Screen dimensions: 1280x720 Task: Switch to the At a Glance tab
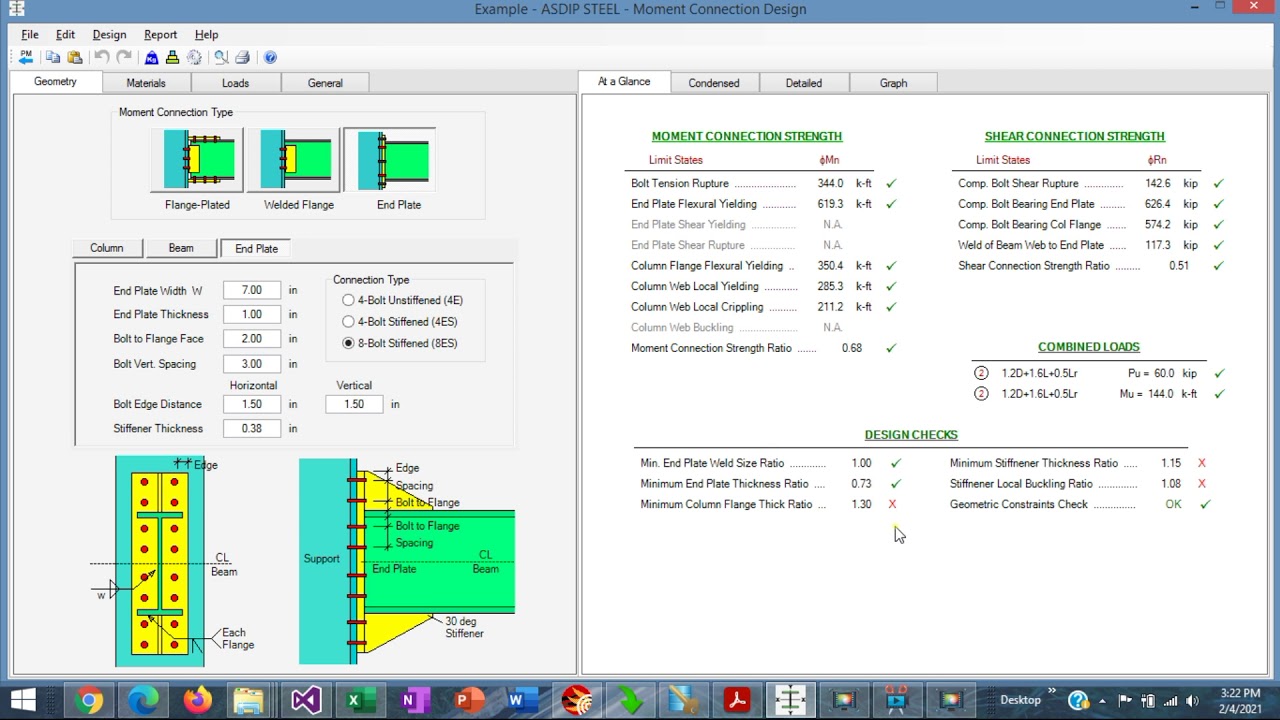coord(624,82)
